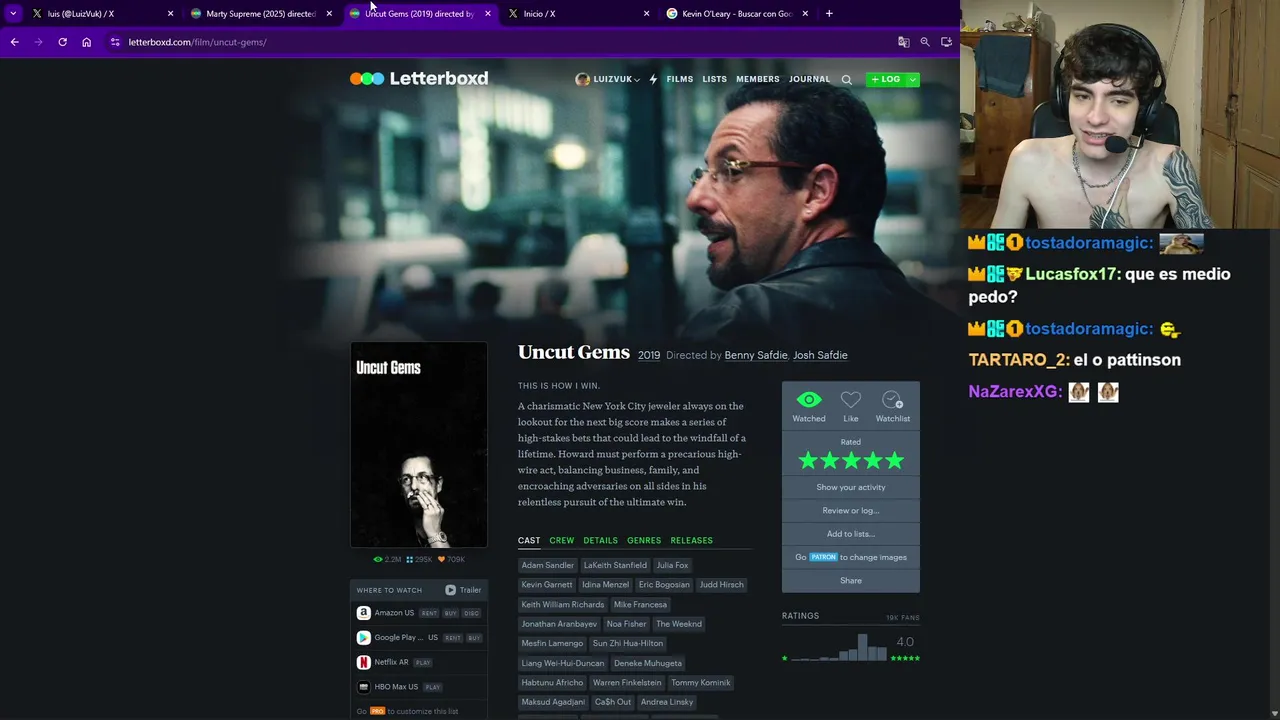Screen dimensions: 1280x720
Task: Open the tab search chevron on the tab strip
Action: (13, 13)
